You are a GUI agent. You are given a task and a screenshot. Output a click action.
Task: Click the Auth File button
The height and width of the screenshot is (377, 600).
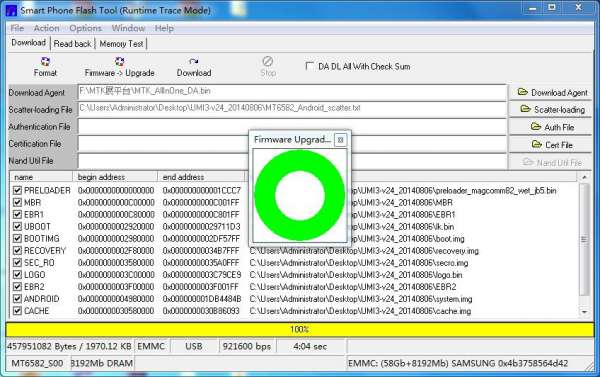click(x=551, y=127)
